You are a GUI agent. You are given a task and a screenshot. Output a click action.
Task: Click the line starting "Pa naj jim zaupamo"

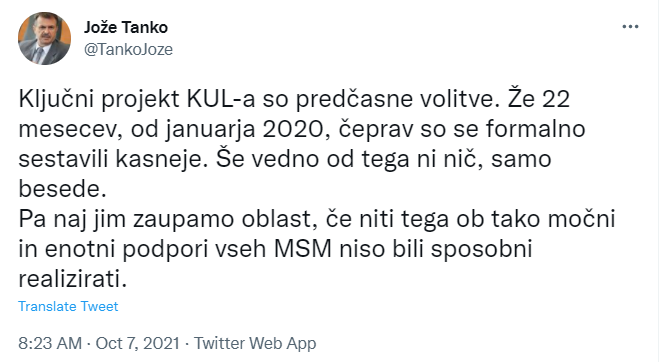click(x=317, y=219)
